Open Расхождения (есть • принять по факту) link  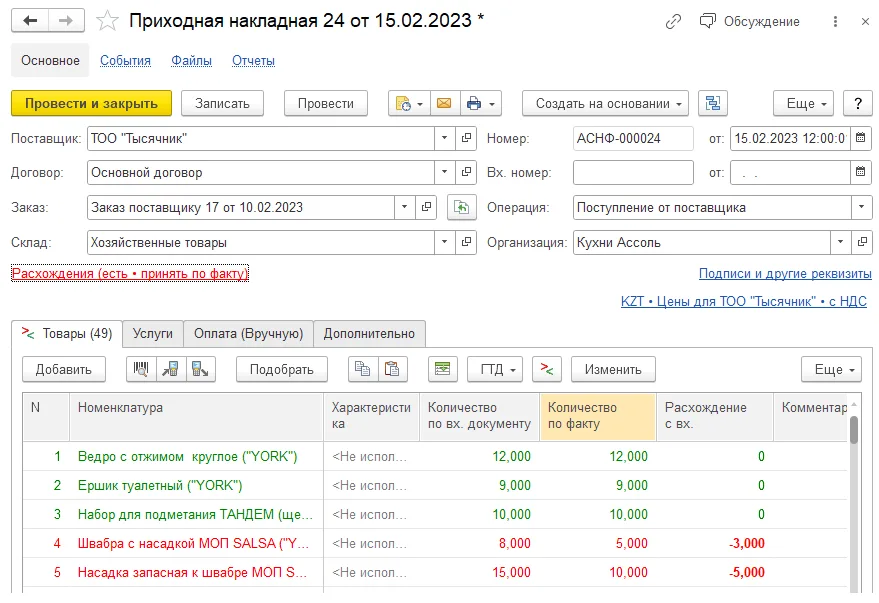point(130,273)
